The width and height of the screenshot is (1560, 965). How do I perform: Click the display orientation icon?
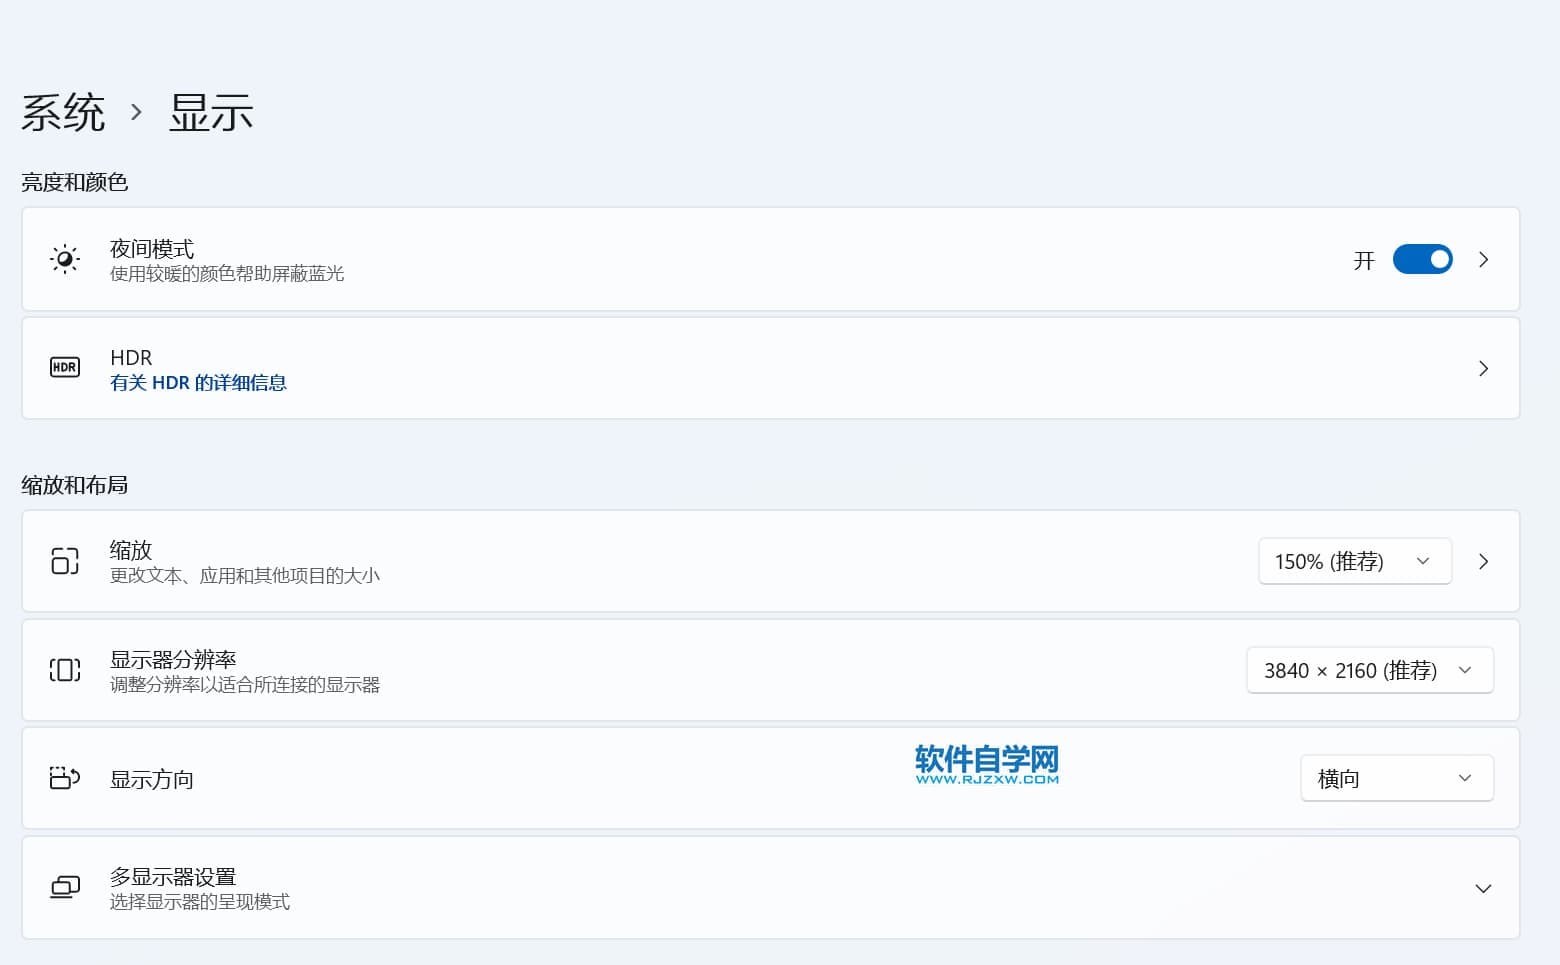click(65, 778)
